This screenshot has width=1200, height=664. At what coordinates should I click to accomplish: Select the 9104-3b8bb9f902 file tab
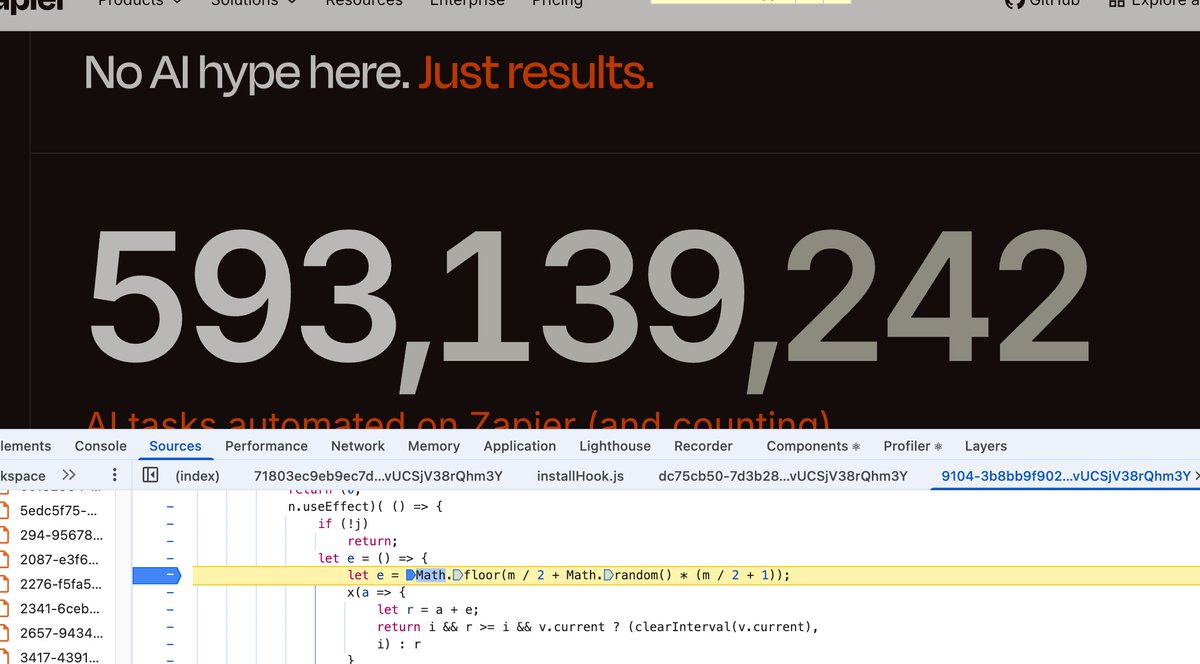(1066, 475)
